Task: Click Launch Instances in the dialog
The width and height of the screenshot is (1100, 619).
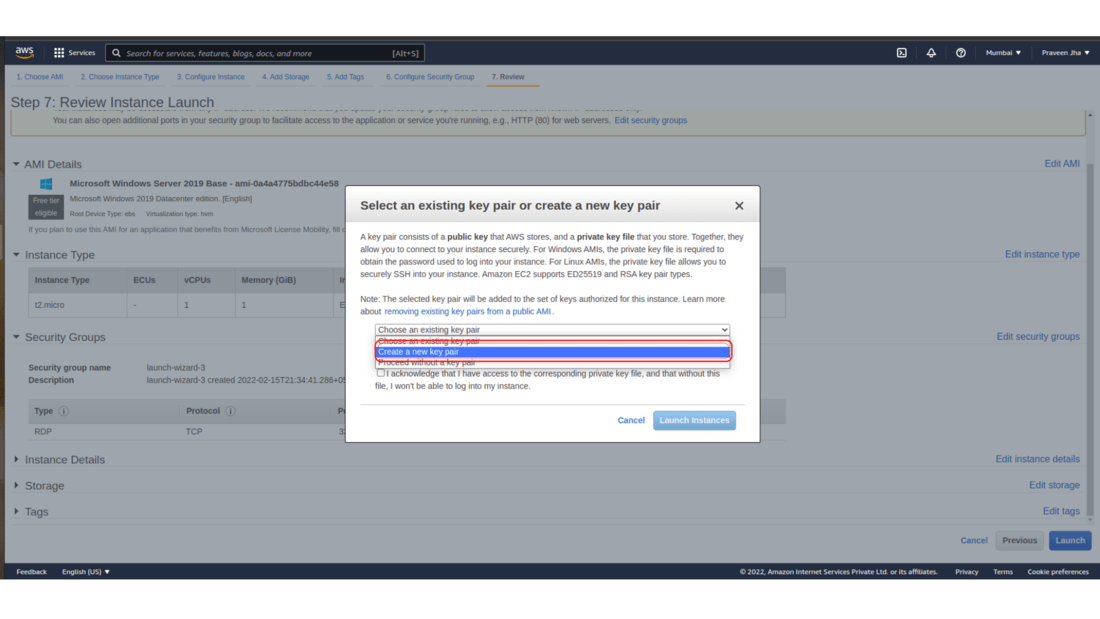Action: [x=695, y=420]
